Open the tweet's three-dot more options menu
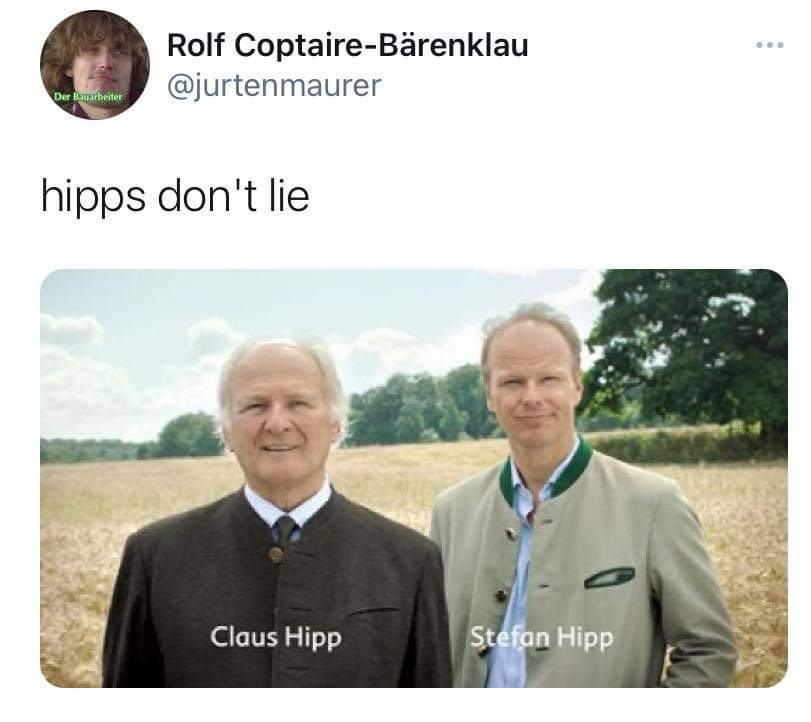The width and height of the screenshot is (811, 722). (x=769, y=46)
